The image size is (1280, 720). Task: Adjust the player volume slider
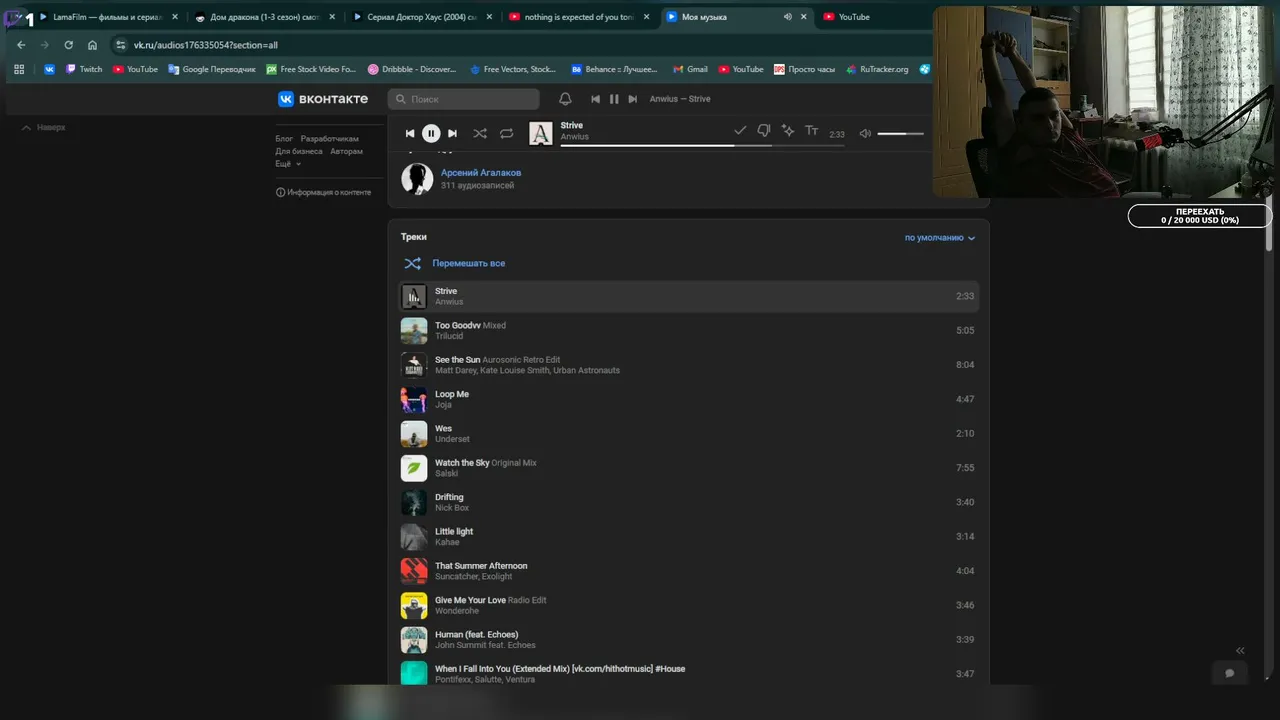[x=900, y=133]
